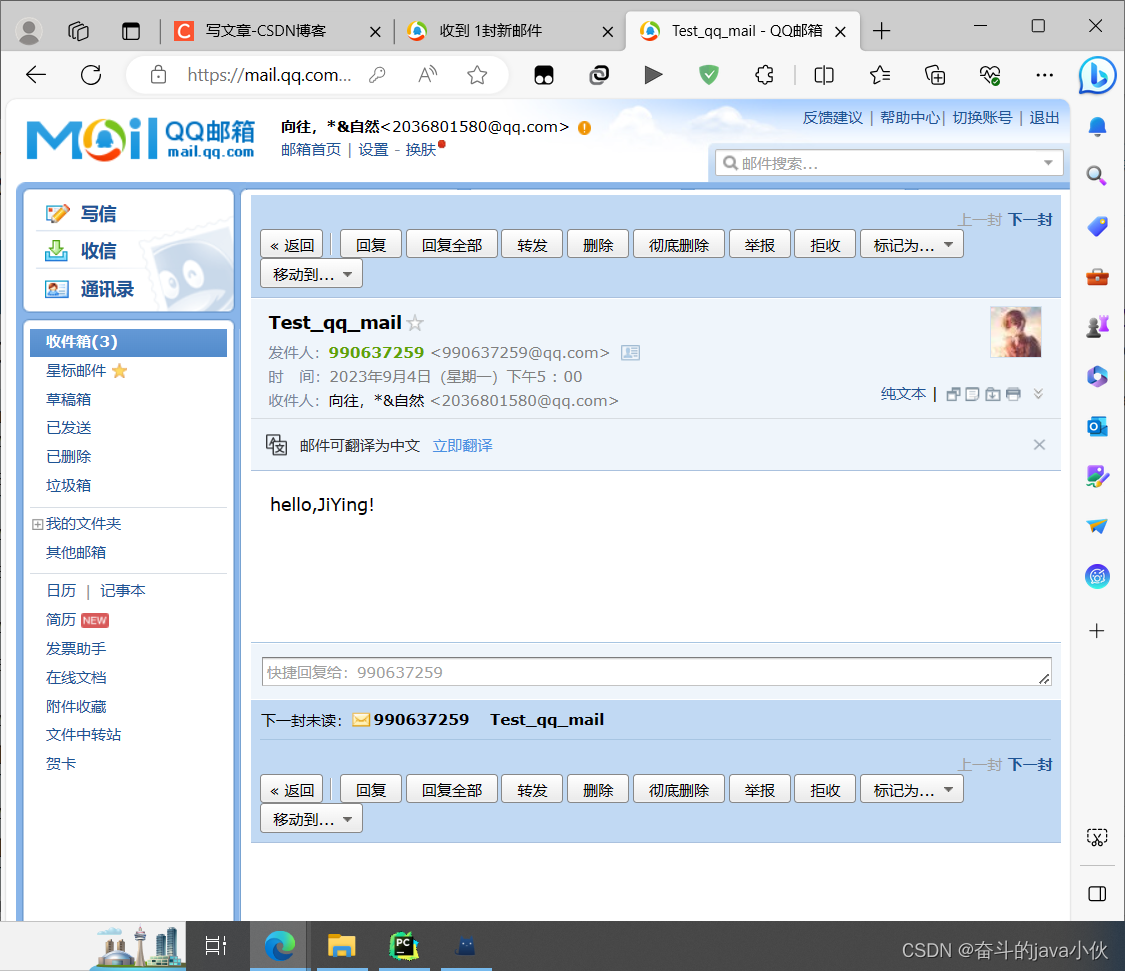This screenshot has width=1125, height=971.
Task: Toggle split screen icon
Action: [824, 75]
